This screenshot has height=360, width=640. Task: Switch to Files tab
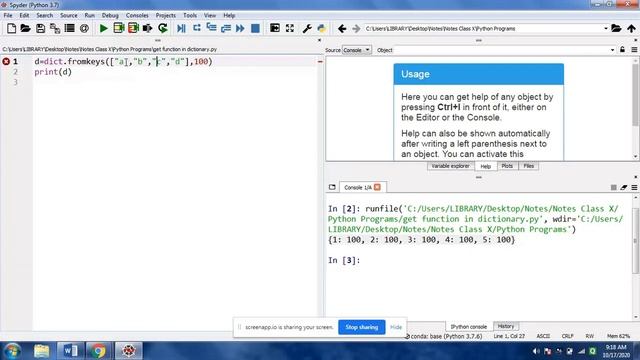pyautogui.click(x=529, y=166)
